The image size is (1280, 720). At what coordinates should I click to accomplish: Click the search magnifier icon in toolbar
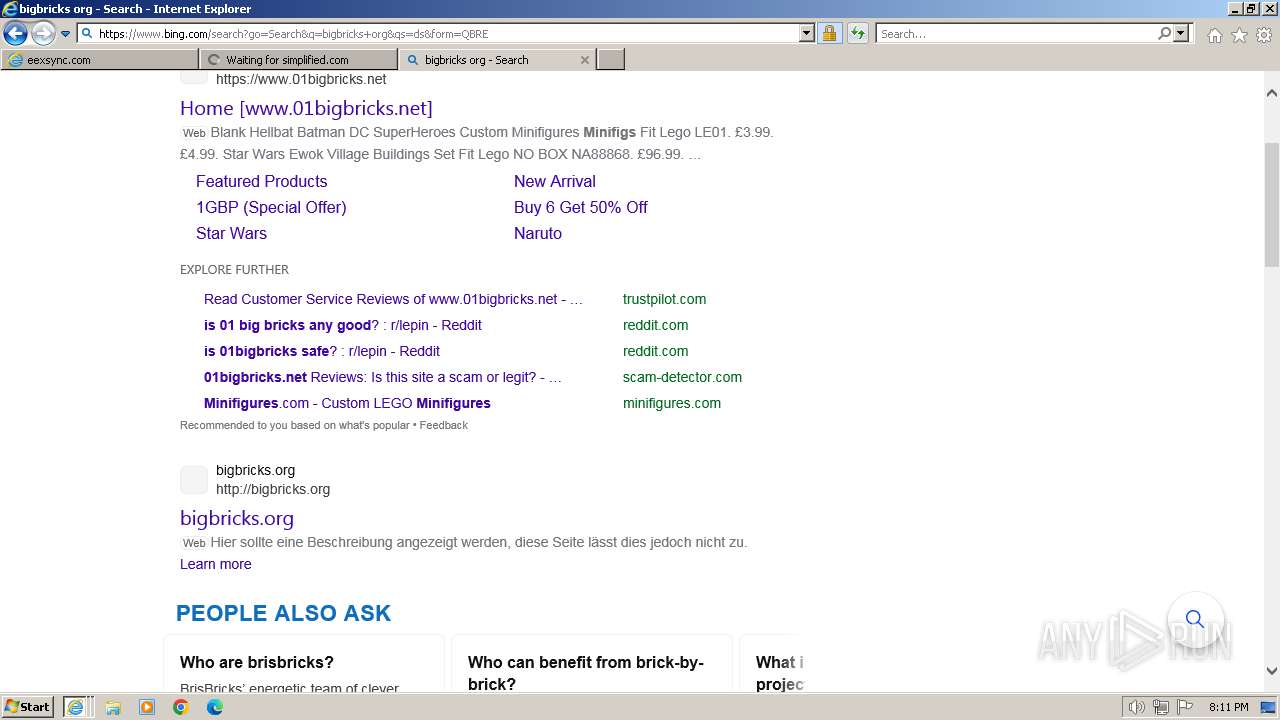(x=1164, y=33)
